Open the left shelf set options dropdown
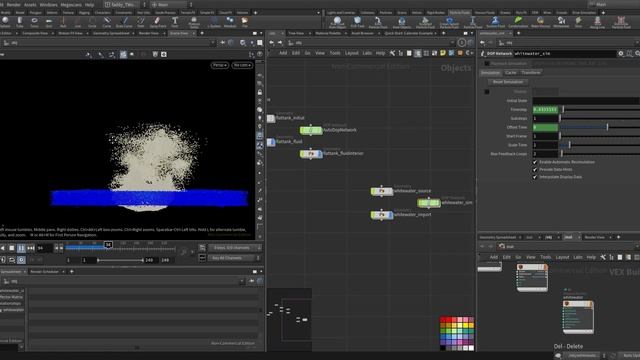 click(x=318, y=13)
